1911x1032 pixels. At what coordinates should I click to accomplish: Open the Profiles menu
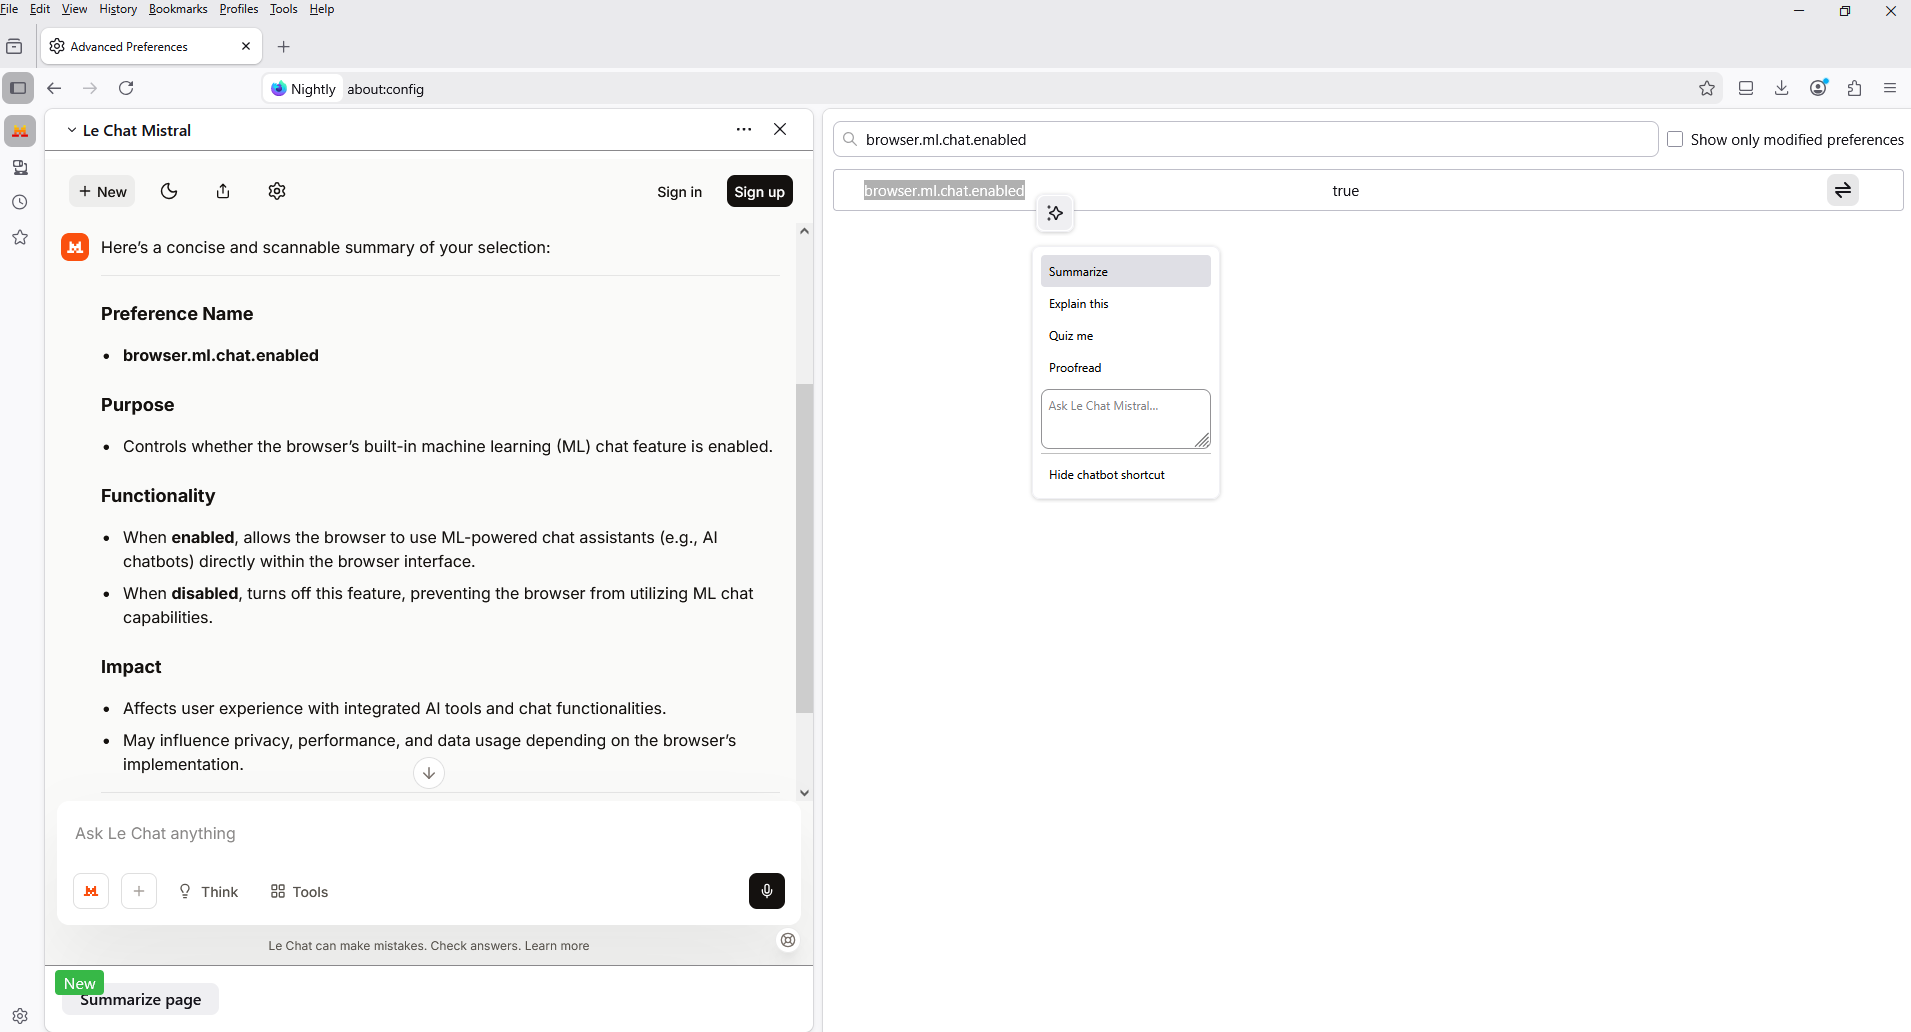tap(239, 9)
